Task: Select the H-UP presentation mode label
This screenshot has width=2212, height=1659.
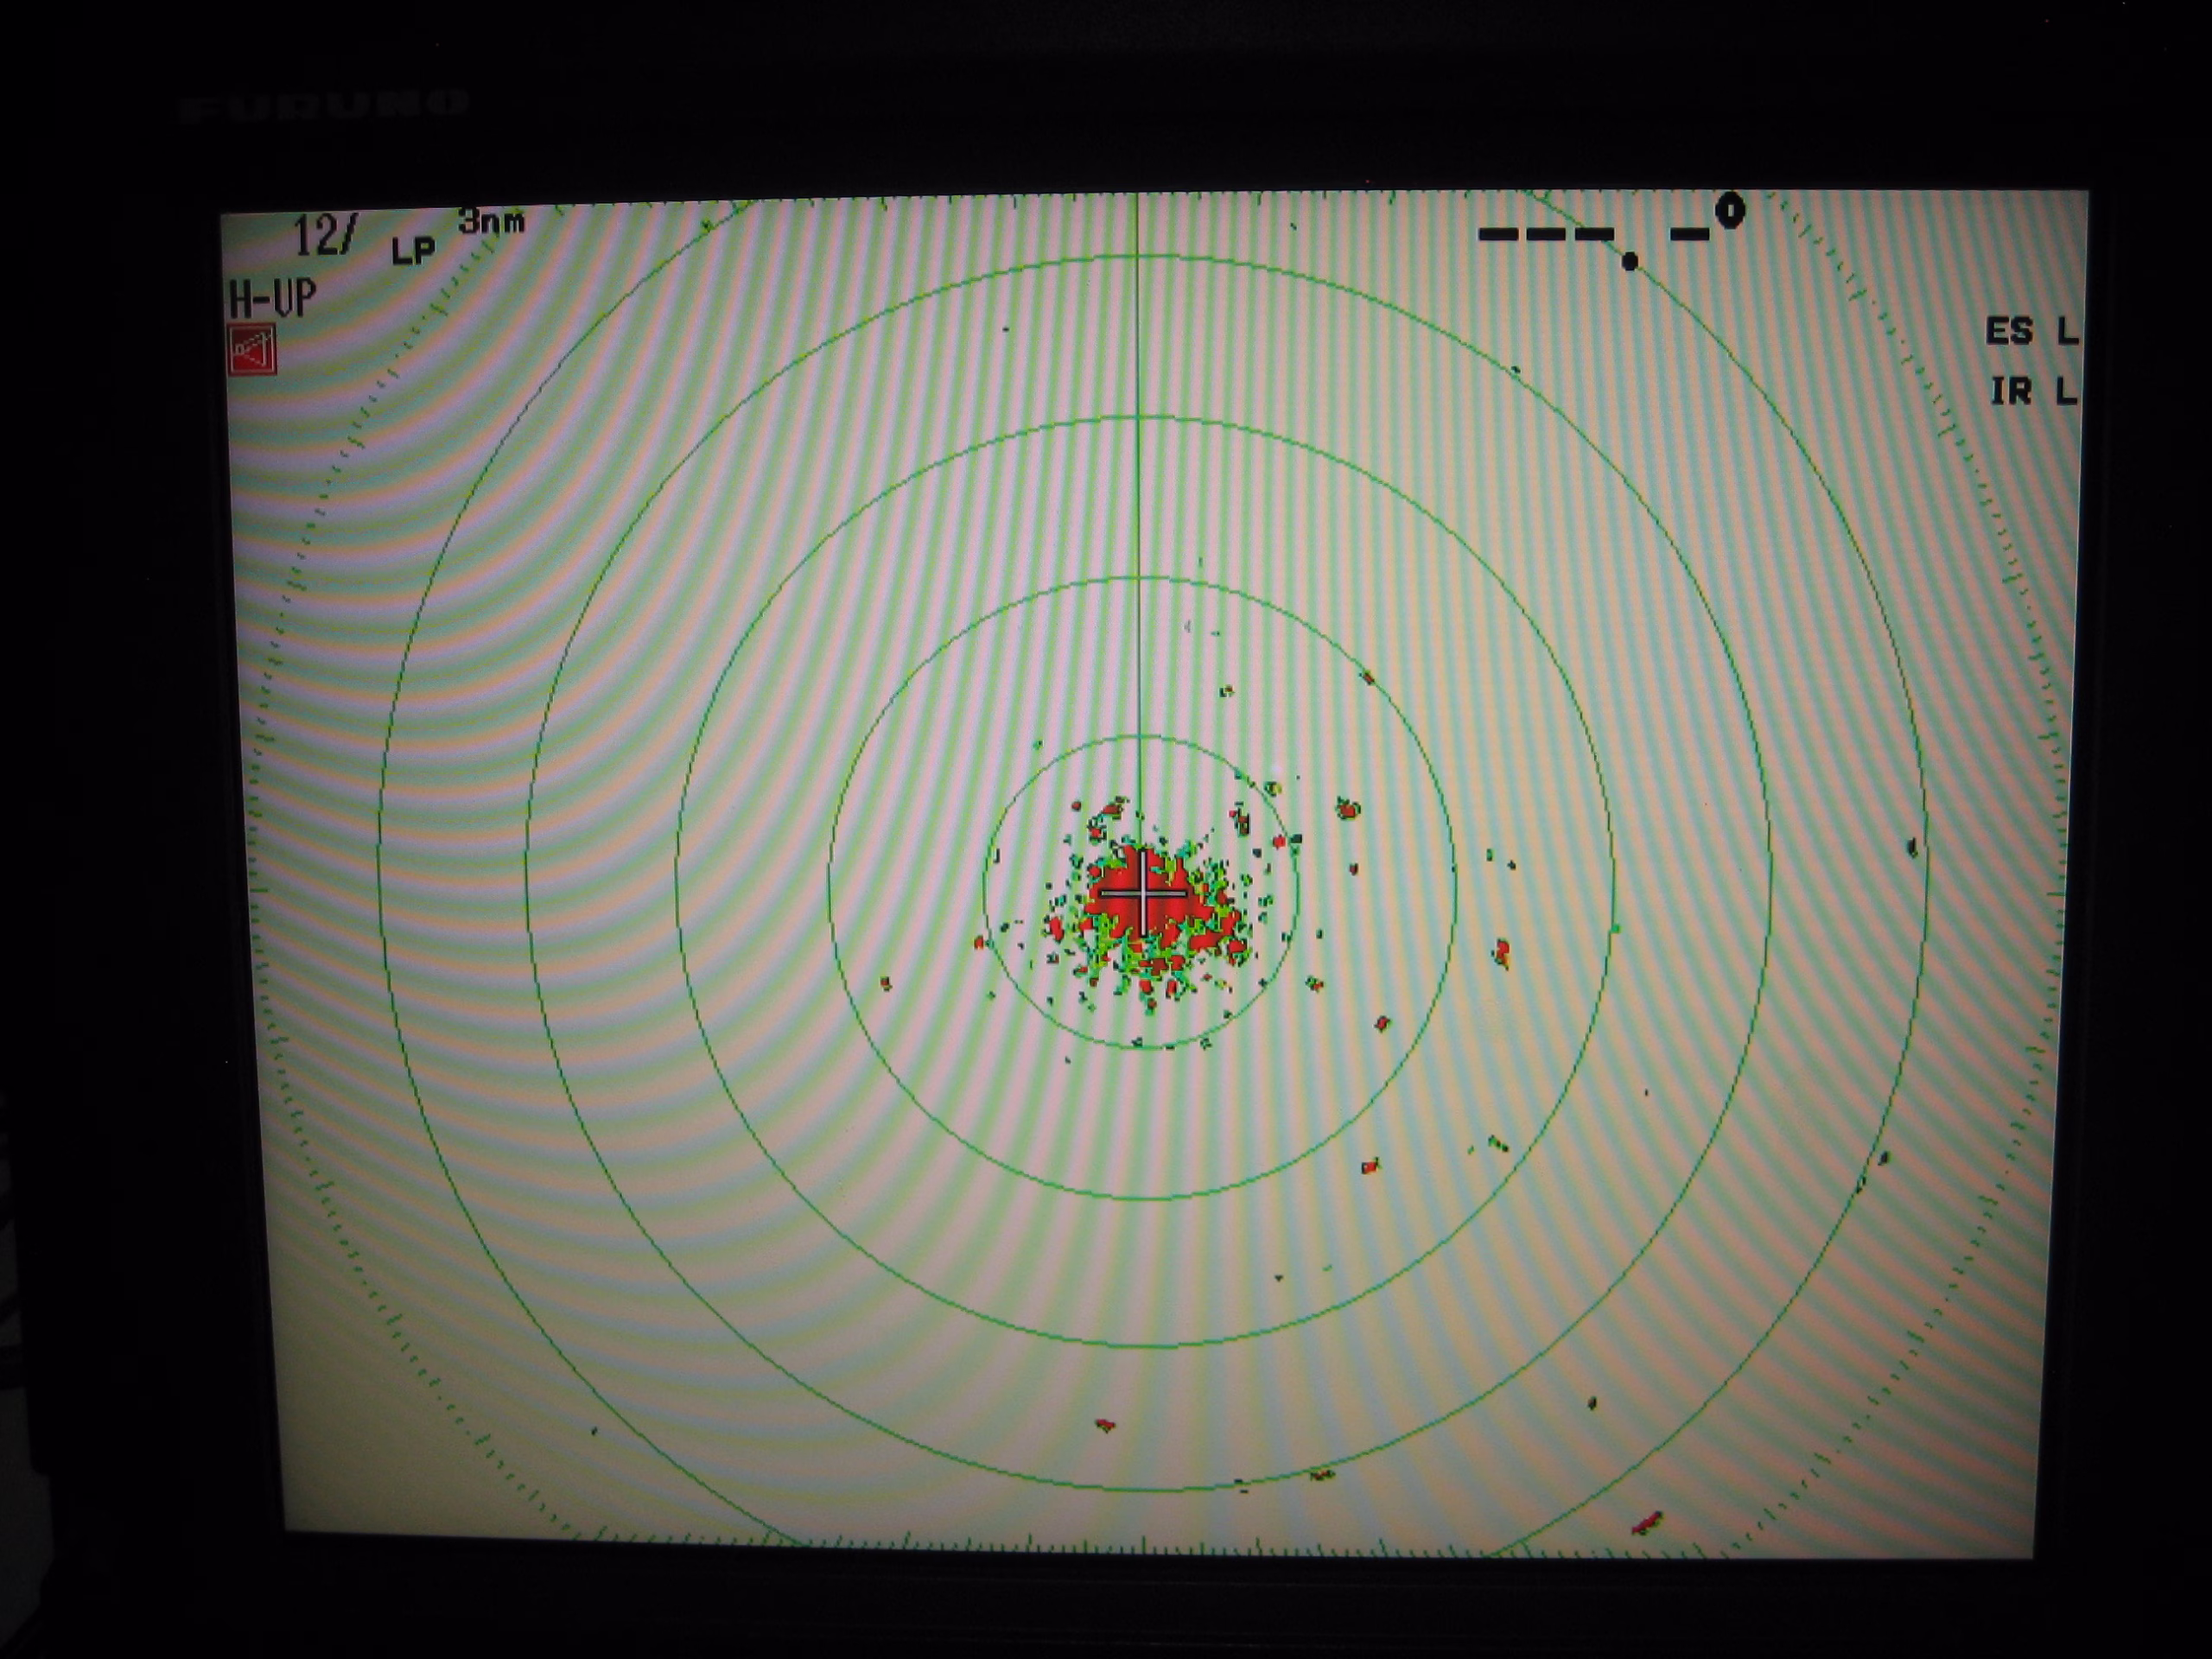Action: pos(273,297)
